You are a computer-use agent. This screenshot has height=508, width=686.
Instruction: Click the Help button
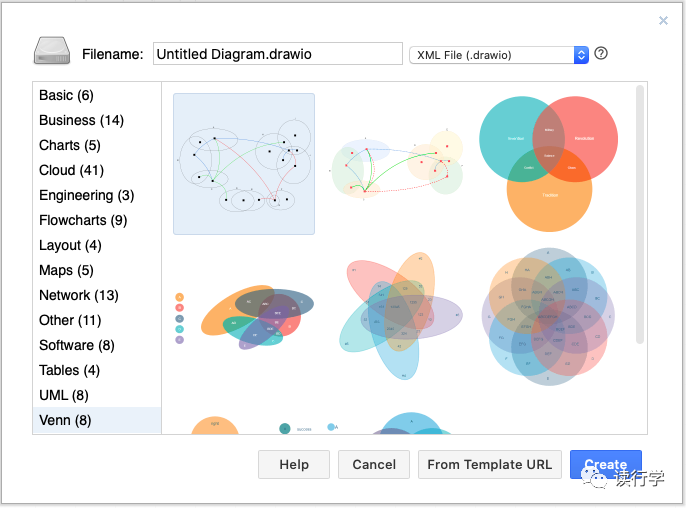click(294, 464)
